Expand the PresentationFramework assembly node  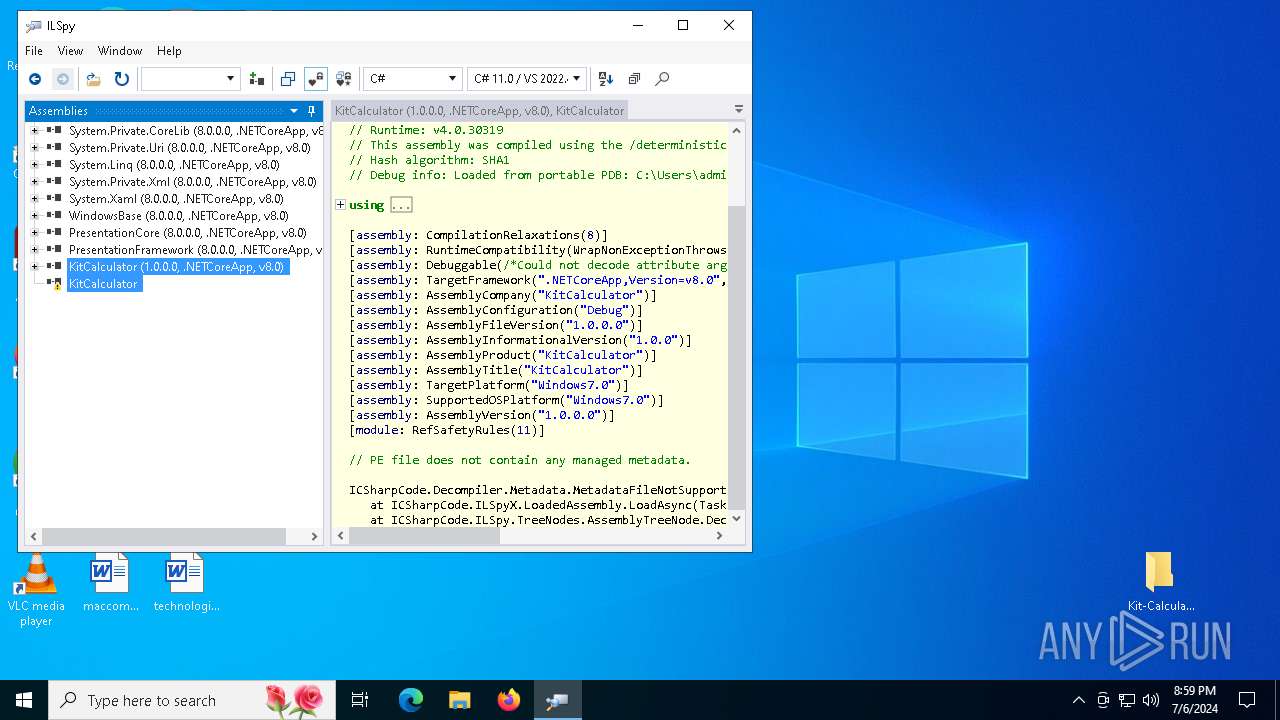35,250
